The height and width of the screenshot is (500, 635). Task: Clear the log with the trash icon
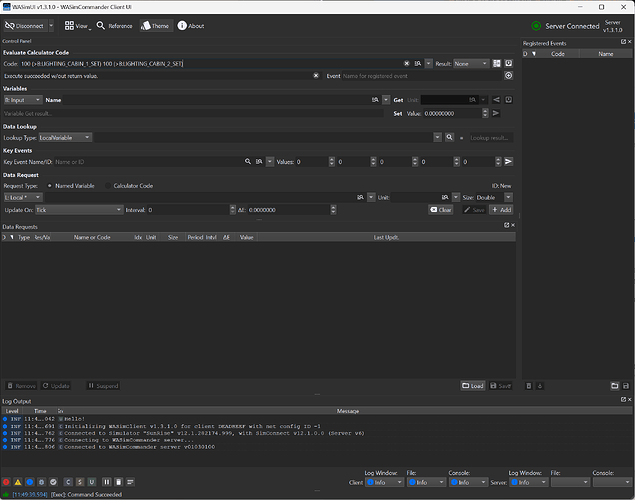(119, 482)
